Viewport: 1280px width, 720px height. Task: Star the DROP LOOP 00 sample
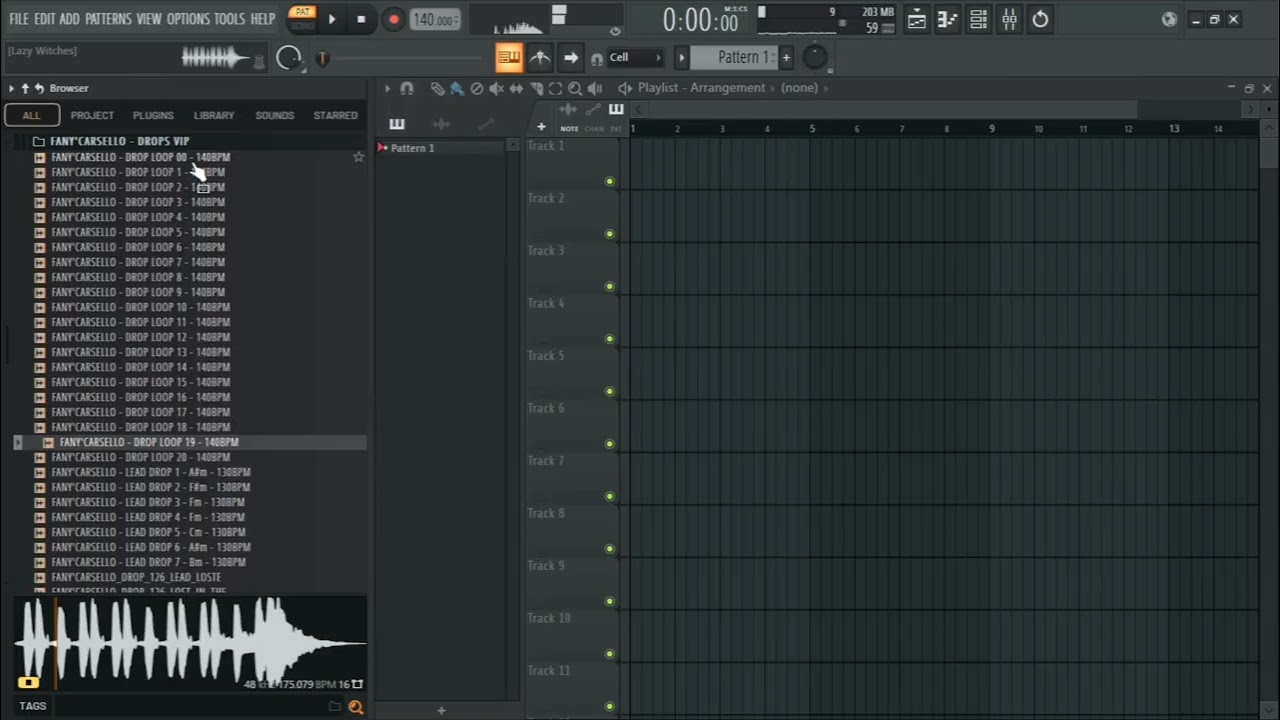[x=358, y=157]
